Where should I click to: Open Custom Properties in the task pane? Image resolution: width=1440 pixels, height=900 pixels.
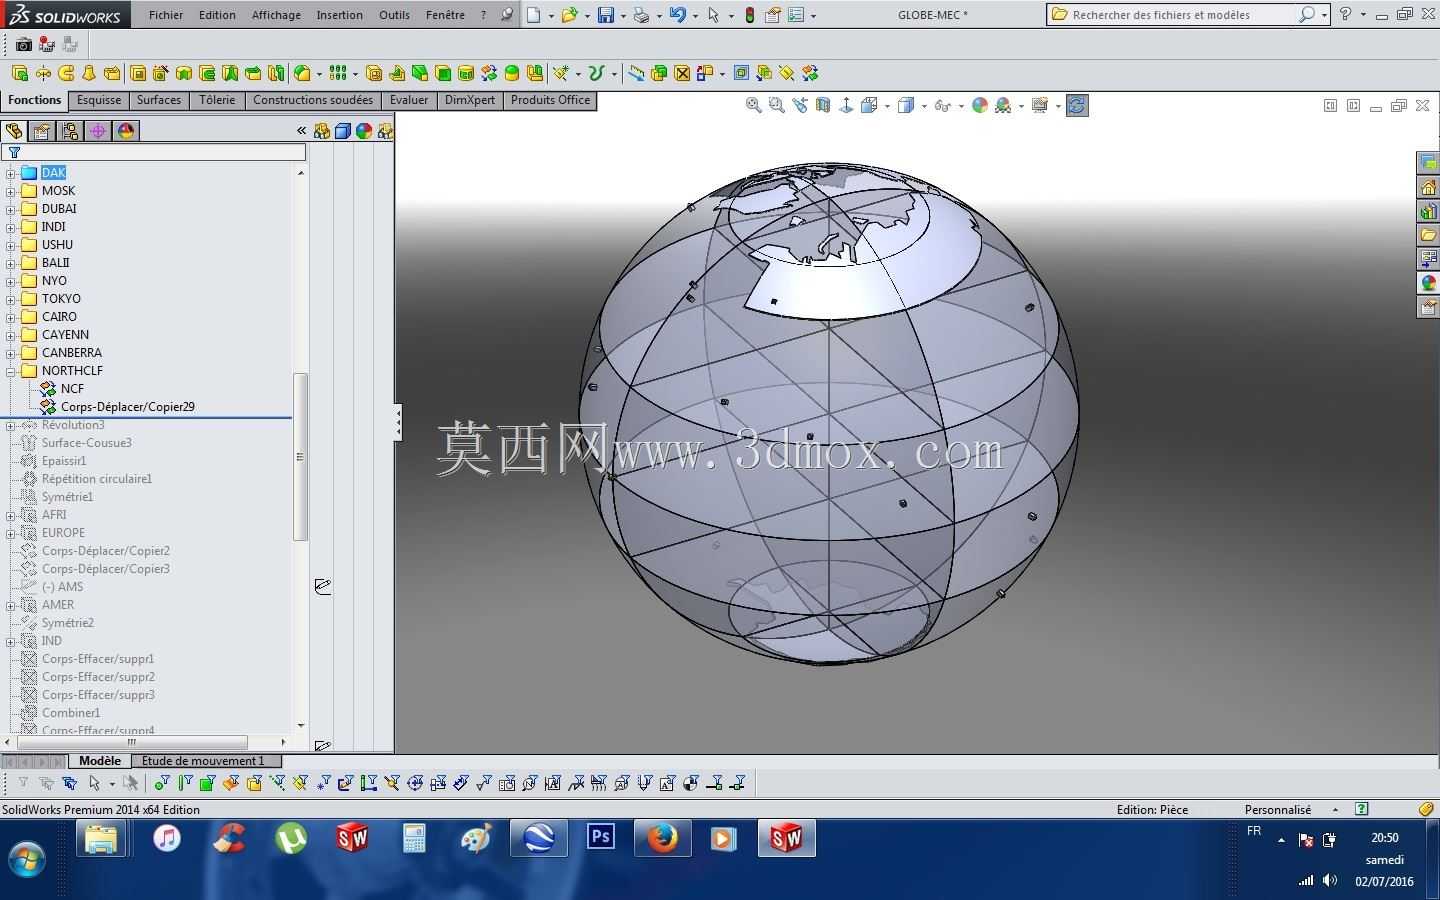[1428, 307]
